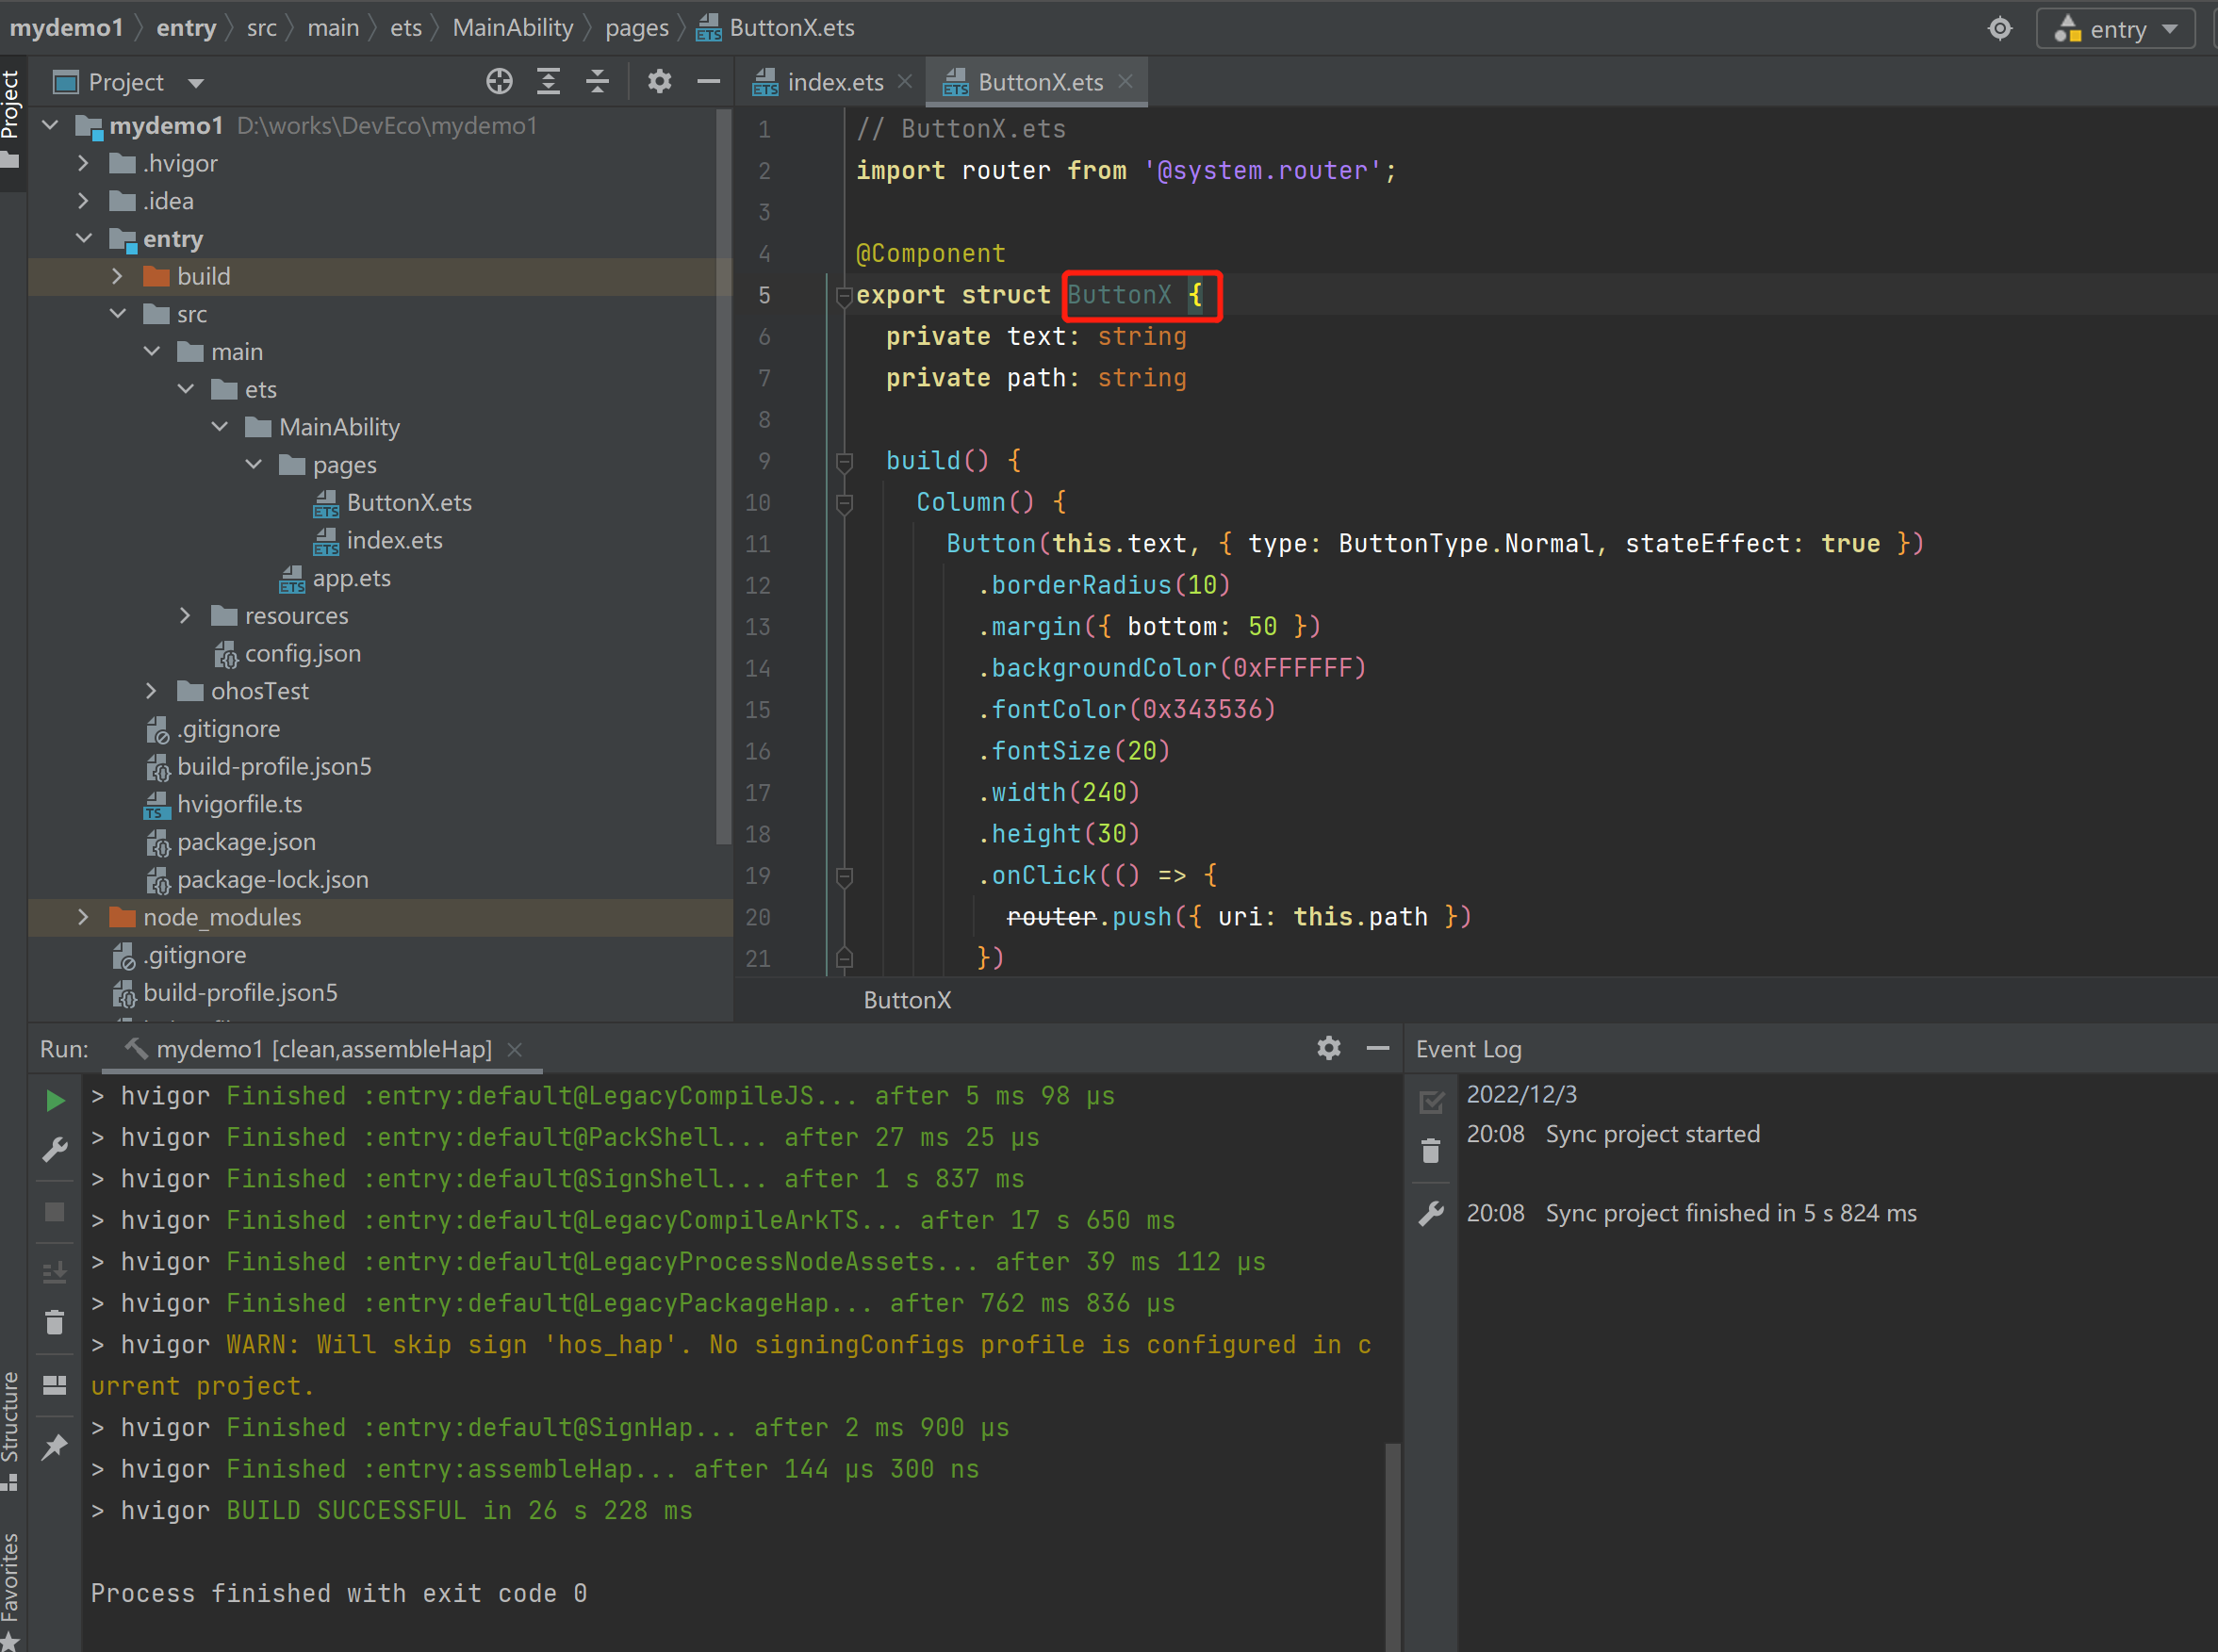Viewport: 2218px width, 1652px height.
Task: Expand the build folder
Action: pyautogui.click(x=118, y=276)
